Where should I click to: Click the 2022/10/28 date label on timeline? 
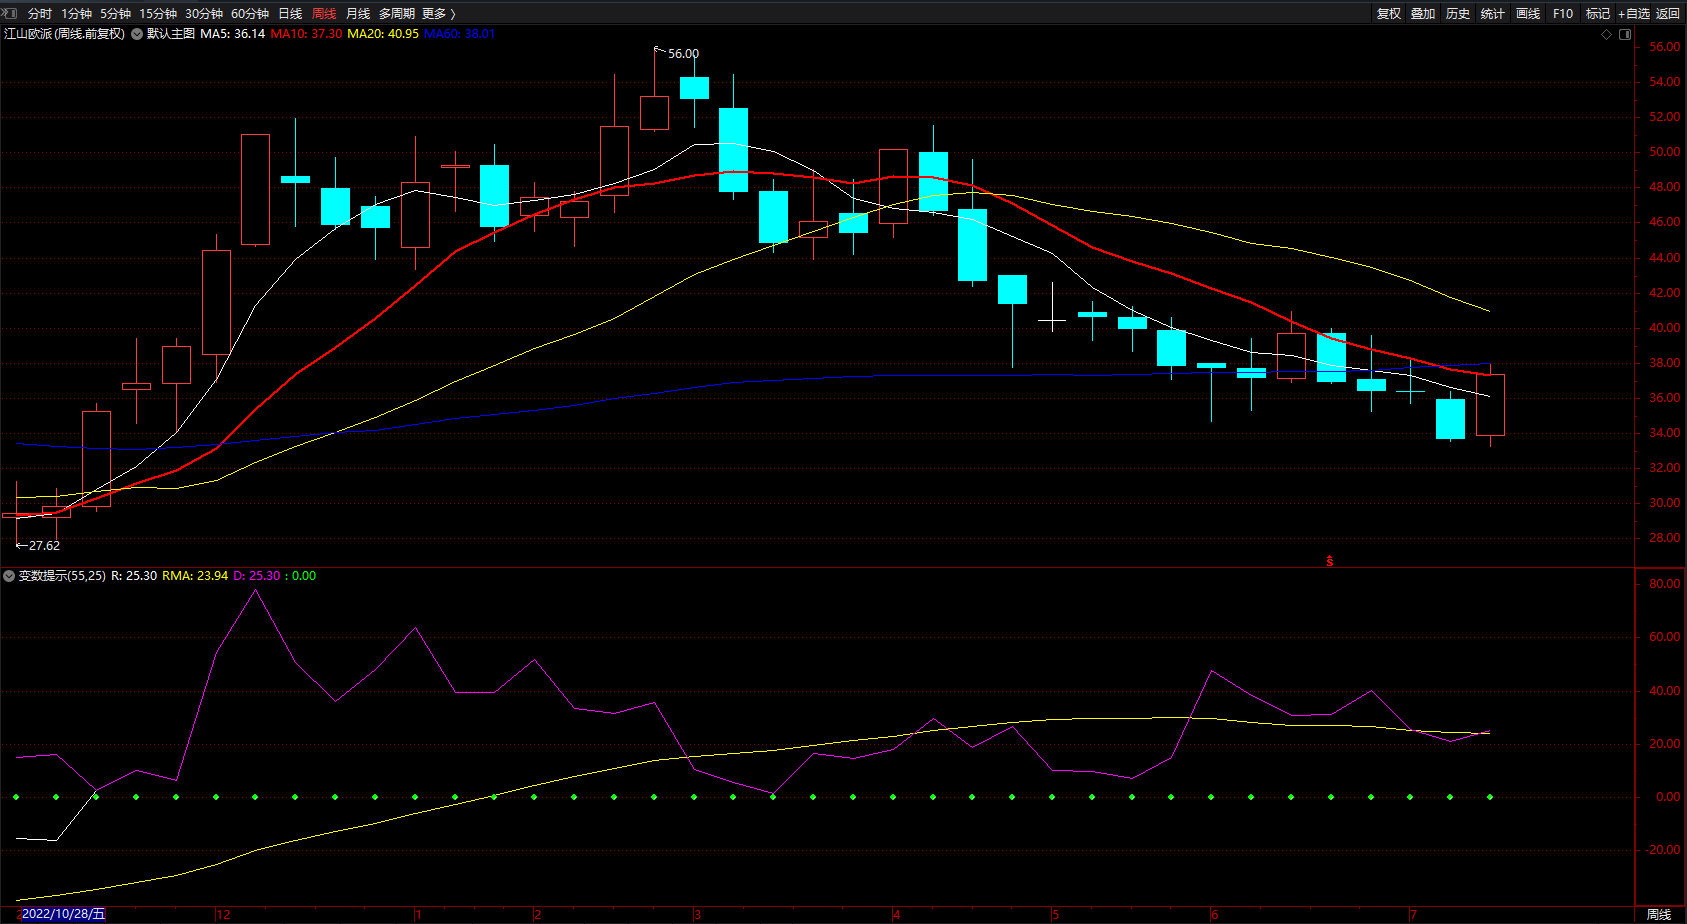click(x=62, y=914)
